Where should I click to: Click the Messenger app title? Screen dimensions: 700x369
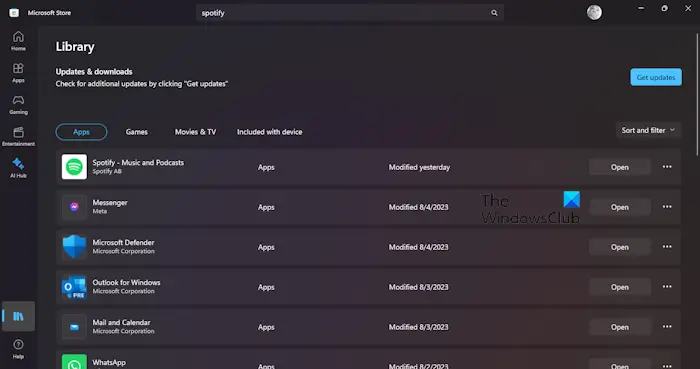click(x=110, y=203)
